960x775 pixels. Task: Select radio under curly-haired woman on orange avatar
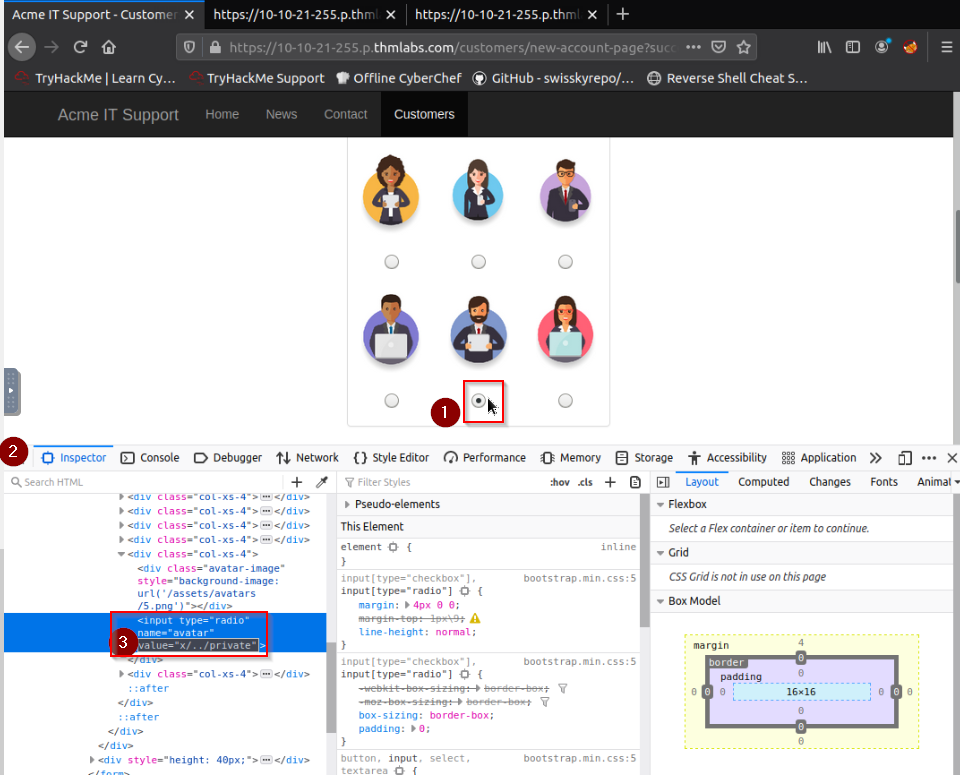coord(392,262)
